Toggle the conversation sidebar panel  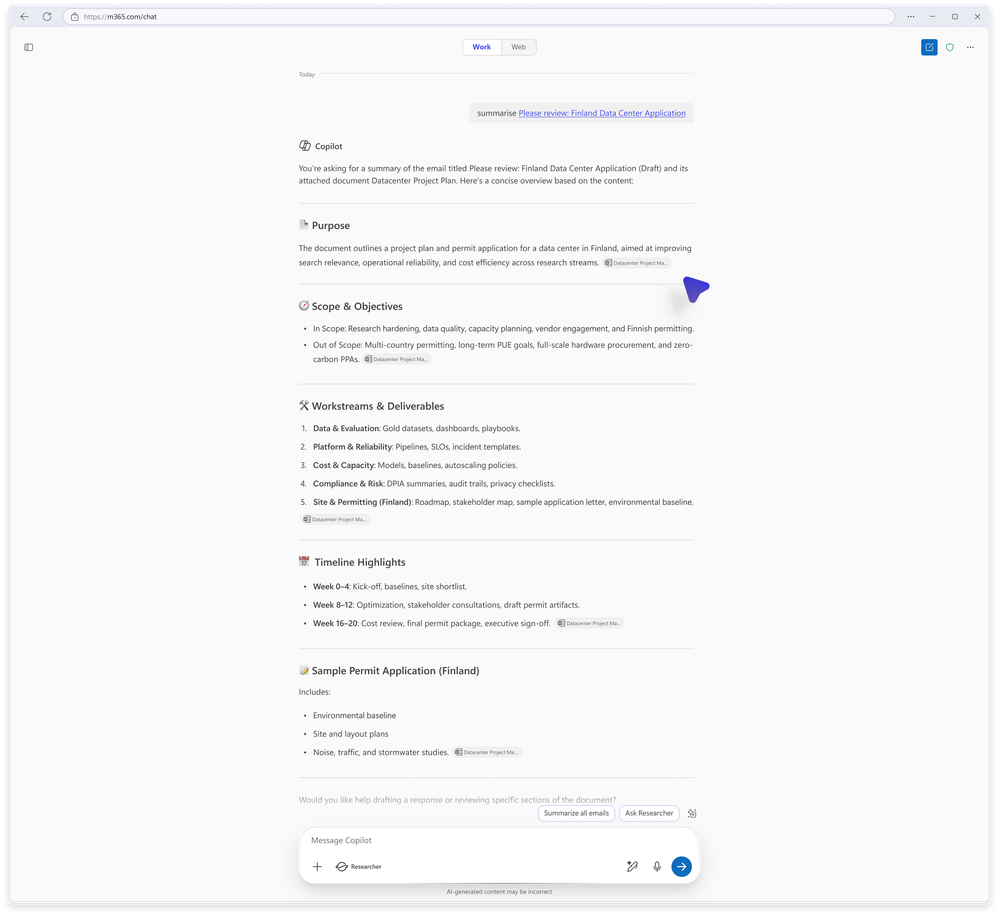(x=29, y=47)
